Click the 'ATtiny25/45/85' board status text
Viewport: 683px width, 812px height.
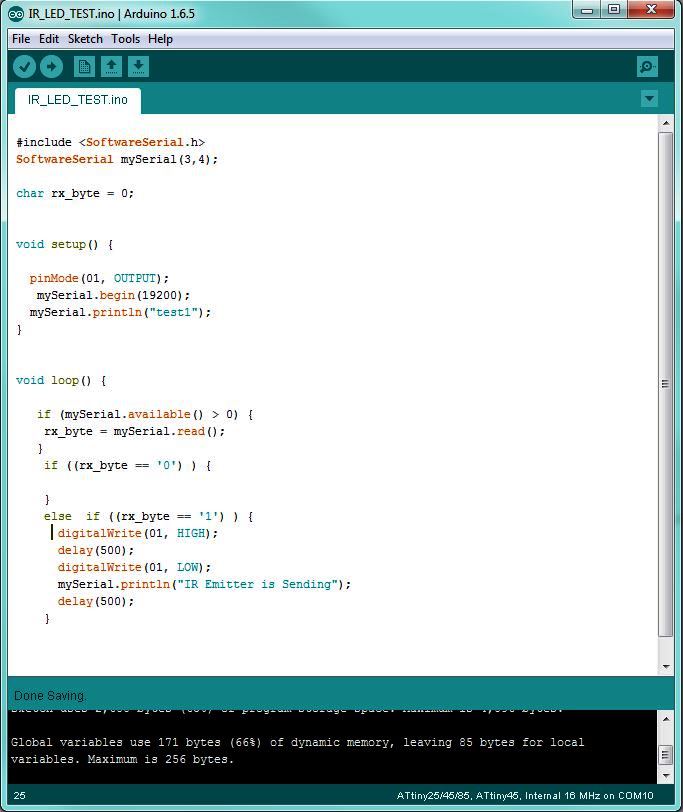click(x=525, y=796)
